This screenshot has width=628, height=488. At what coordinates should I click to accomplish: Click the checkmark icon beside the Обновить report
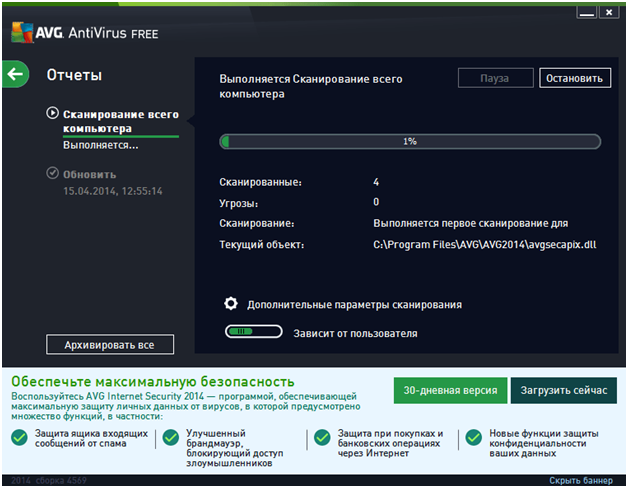pyautogui.click(x=52, y=173)
